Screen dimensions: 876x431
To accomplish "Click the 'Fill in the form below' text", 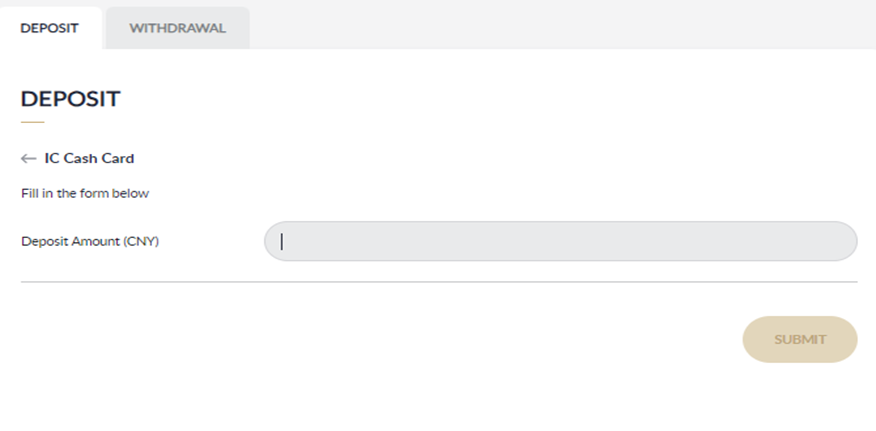I will point(85,193).
